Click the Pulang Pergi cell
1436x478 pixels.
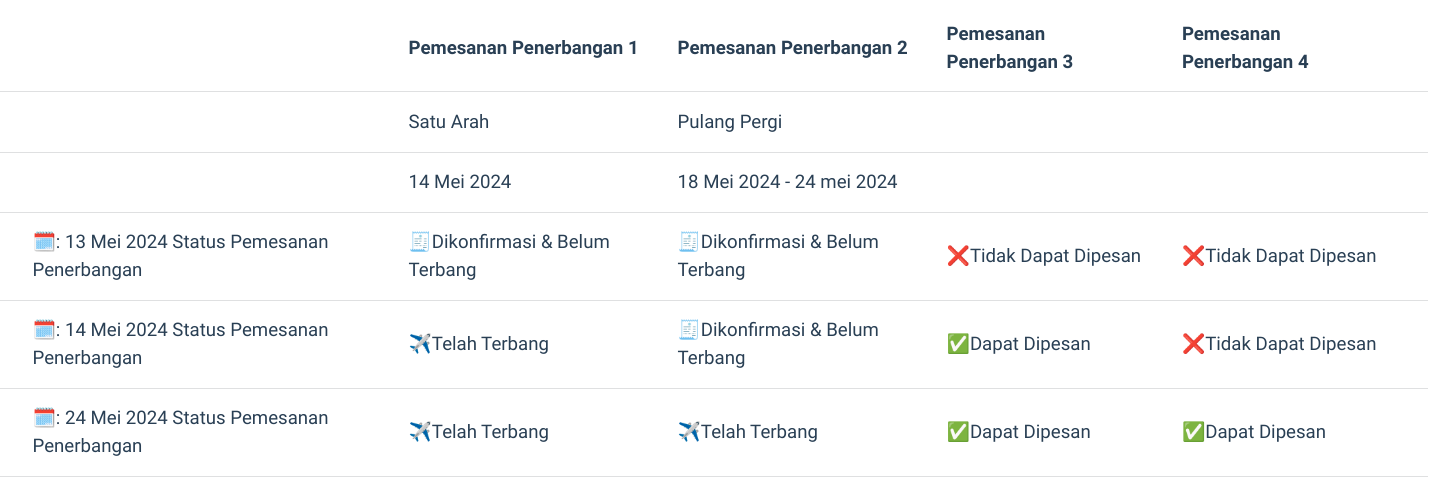click(x=730, y=122)
